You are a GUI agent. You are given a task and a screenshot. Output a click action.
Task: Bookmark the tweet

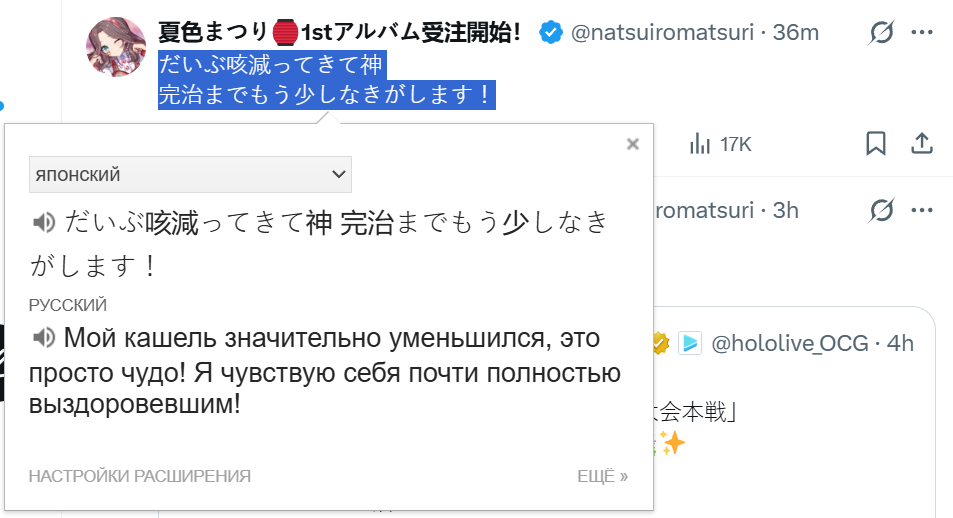pos(876,144)
